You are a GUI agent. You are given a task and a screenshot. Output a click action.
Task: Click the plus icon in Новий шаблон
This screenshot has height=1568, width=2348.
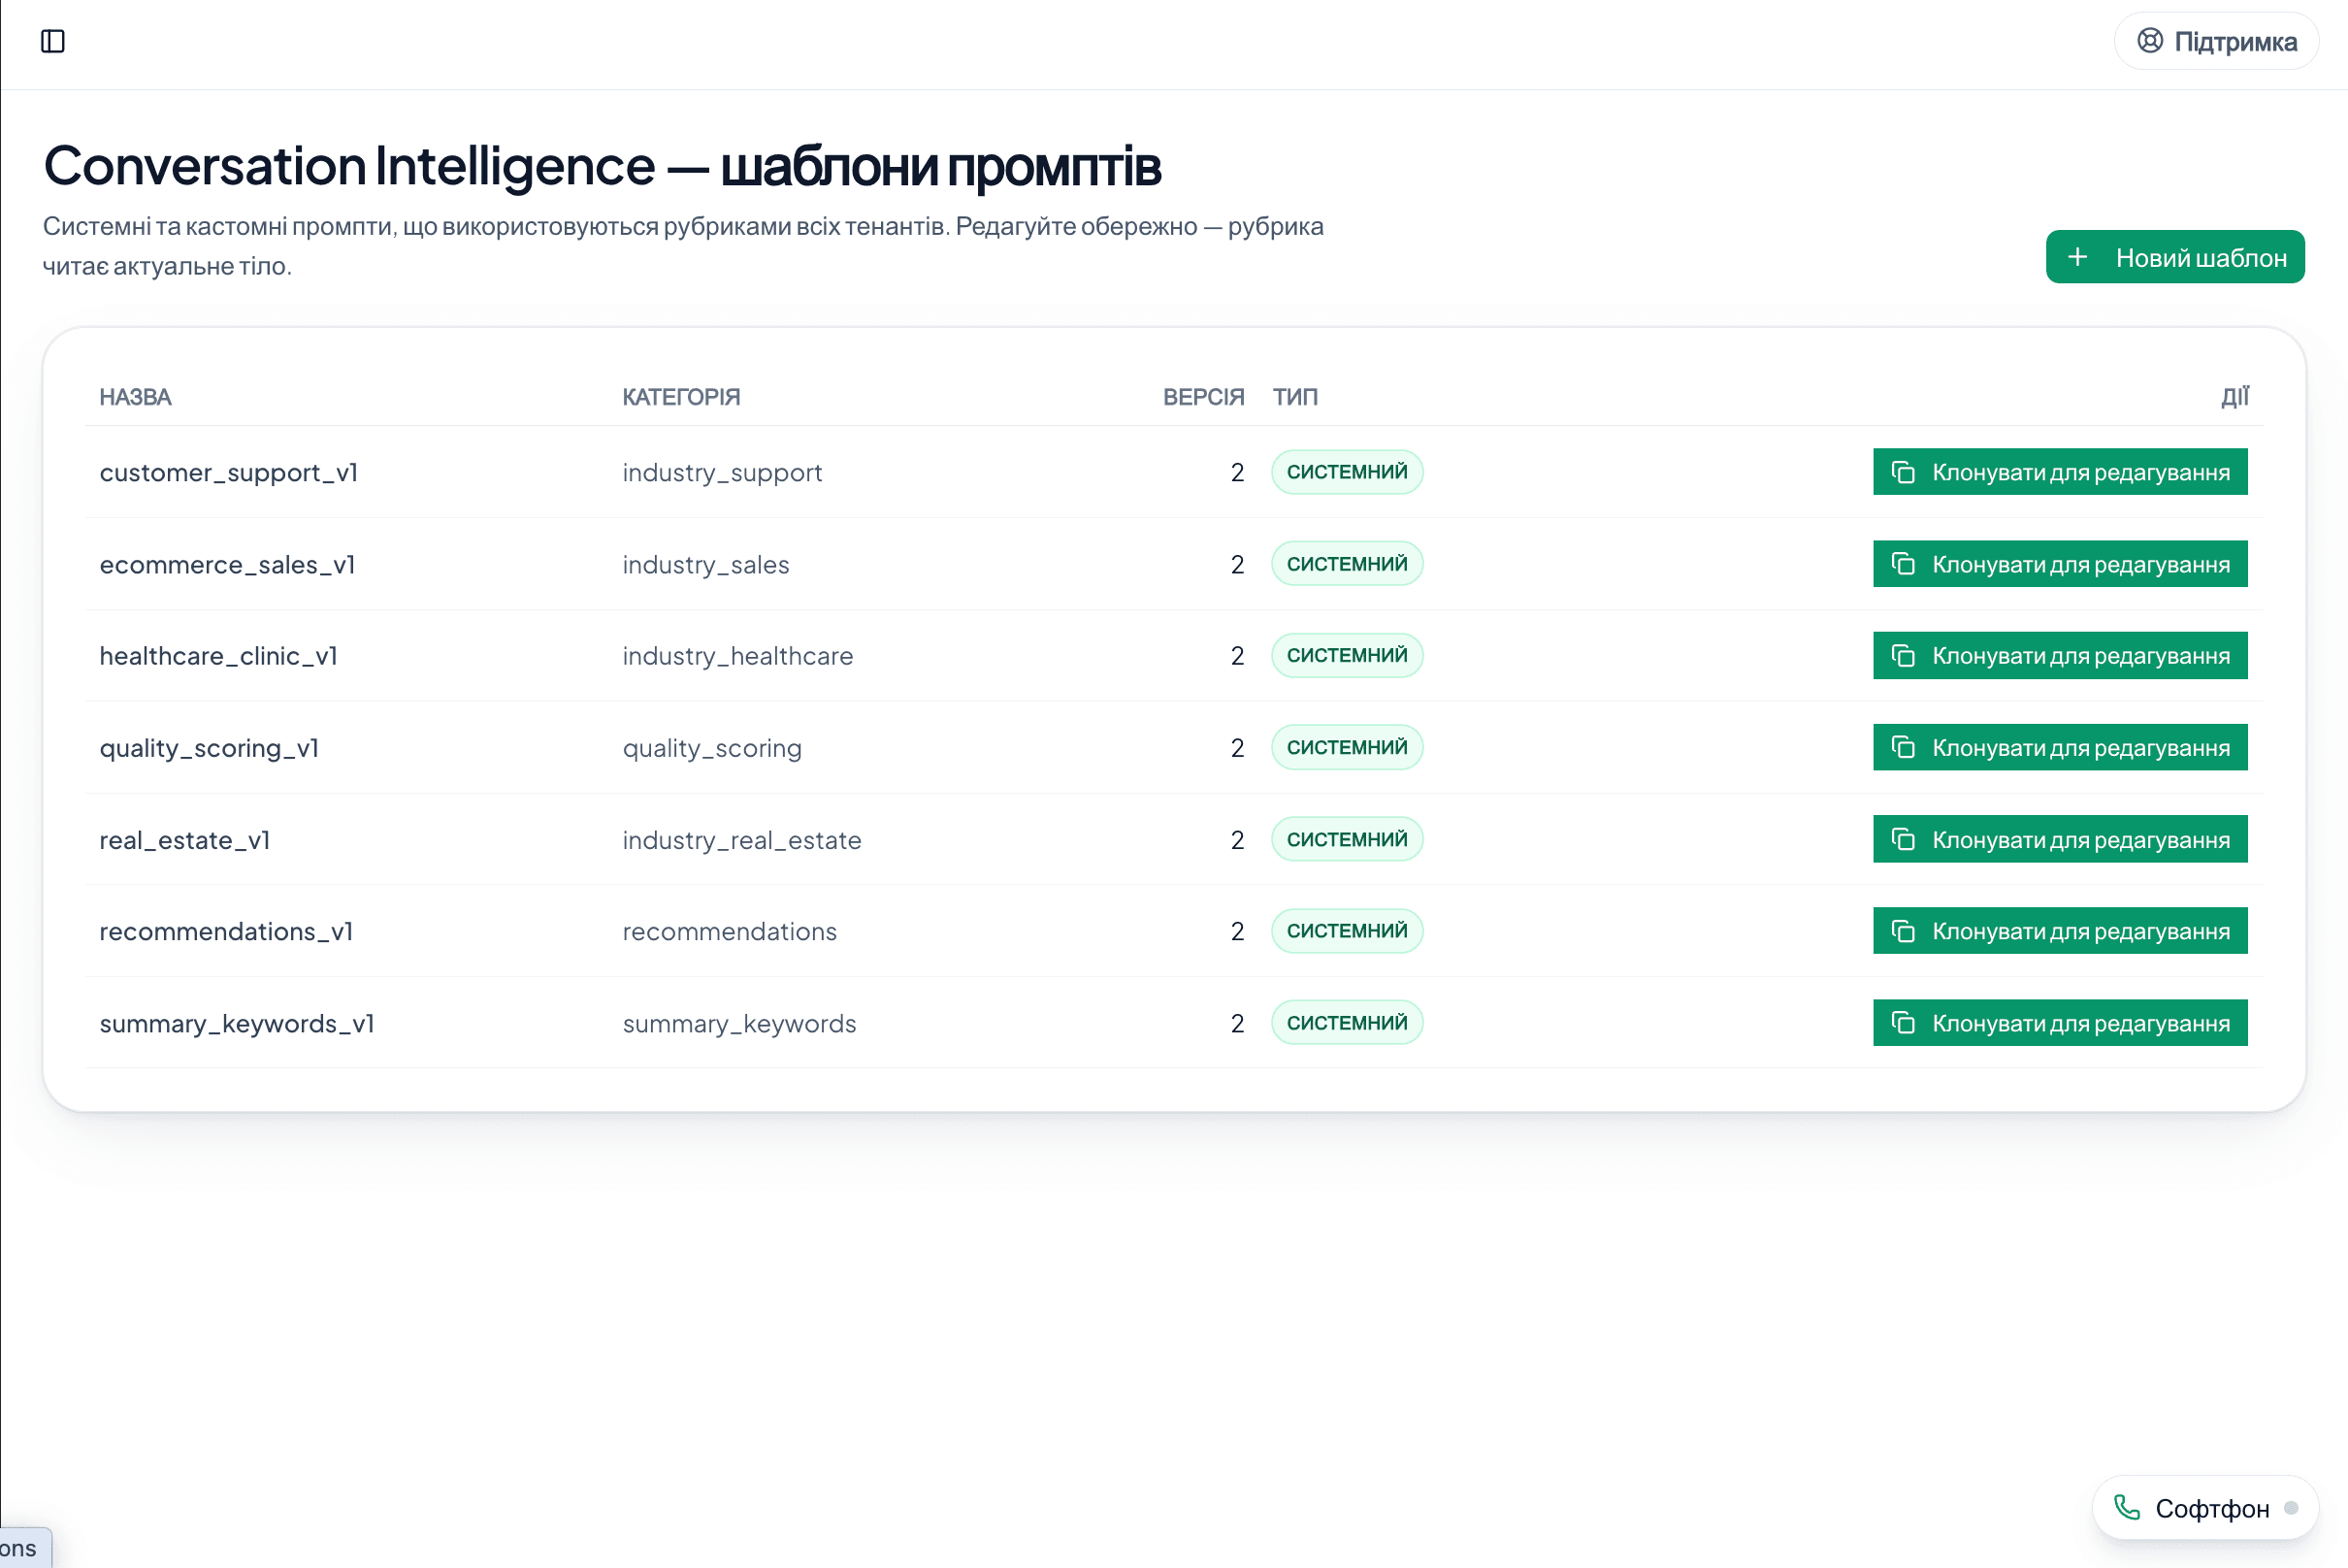coord(2077,257)
